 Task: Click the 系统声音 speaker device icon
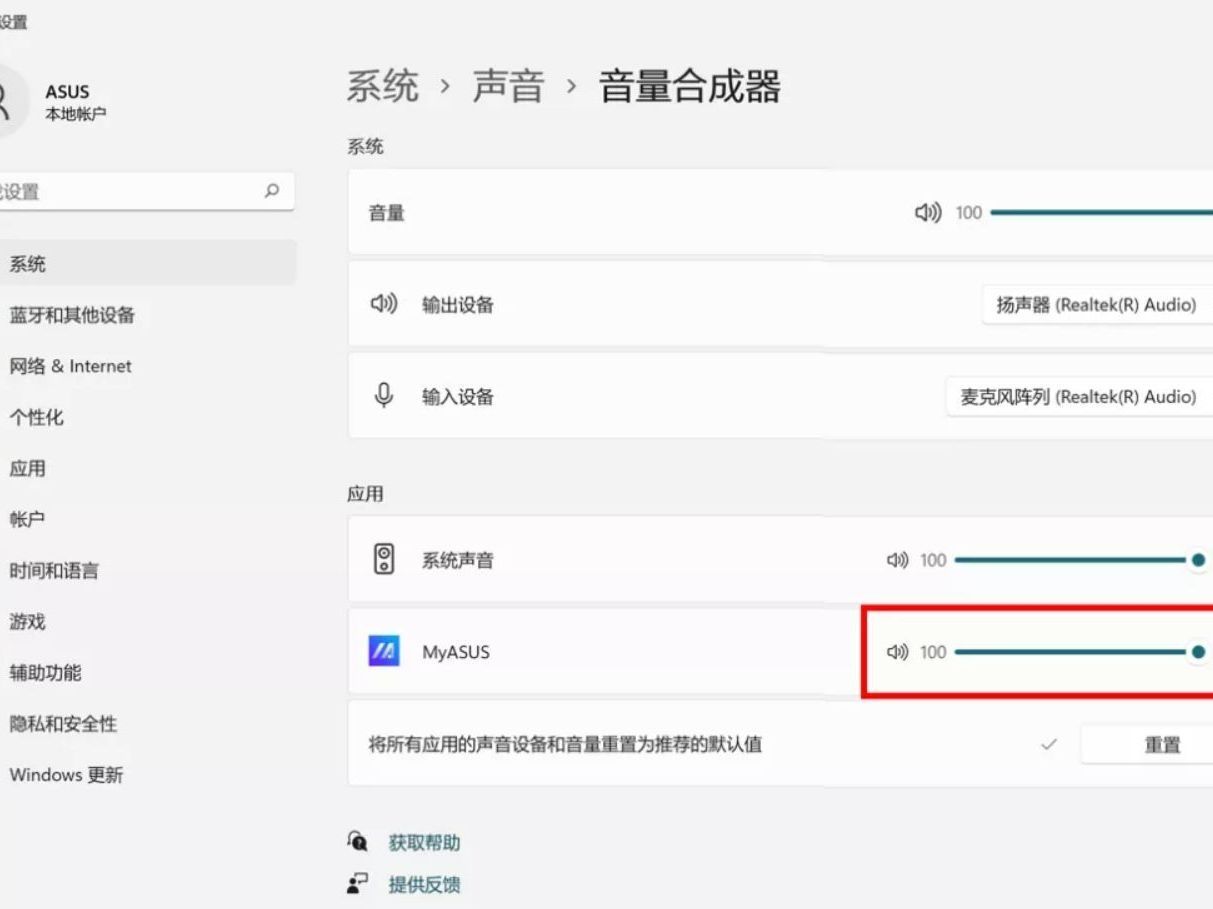pos(384,560)
